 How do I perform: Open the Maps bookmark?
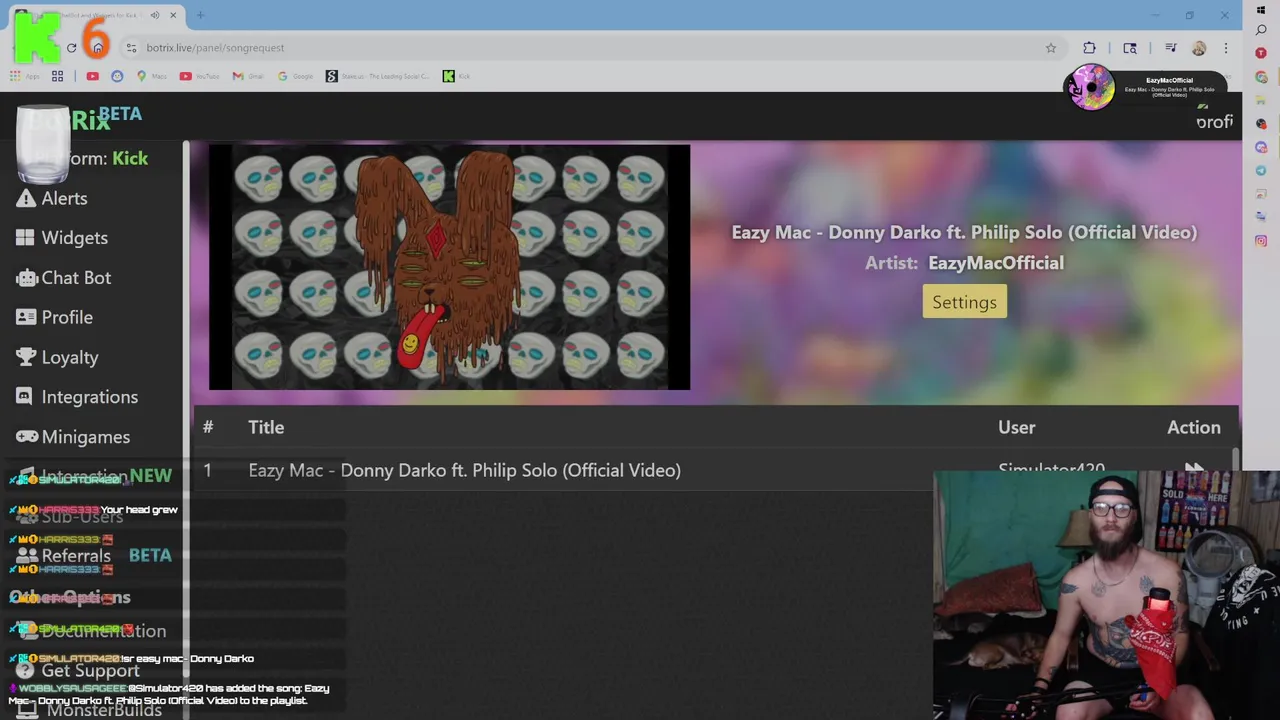(x=151, y=76)
